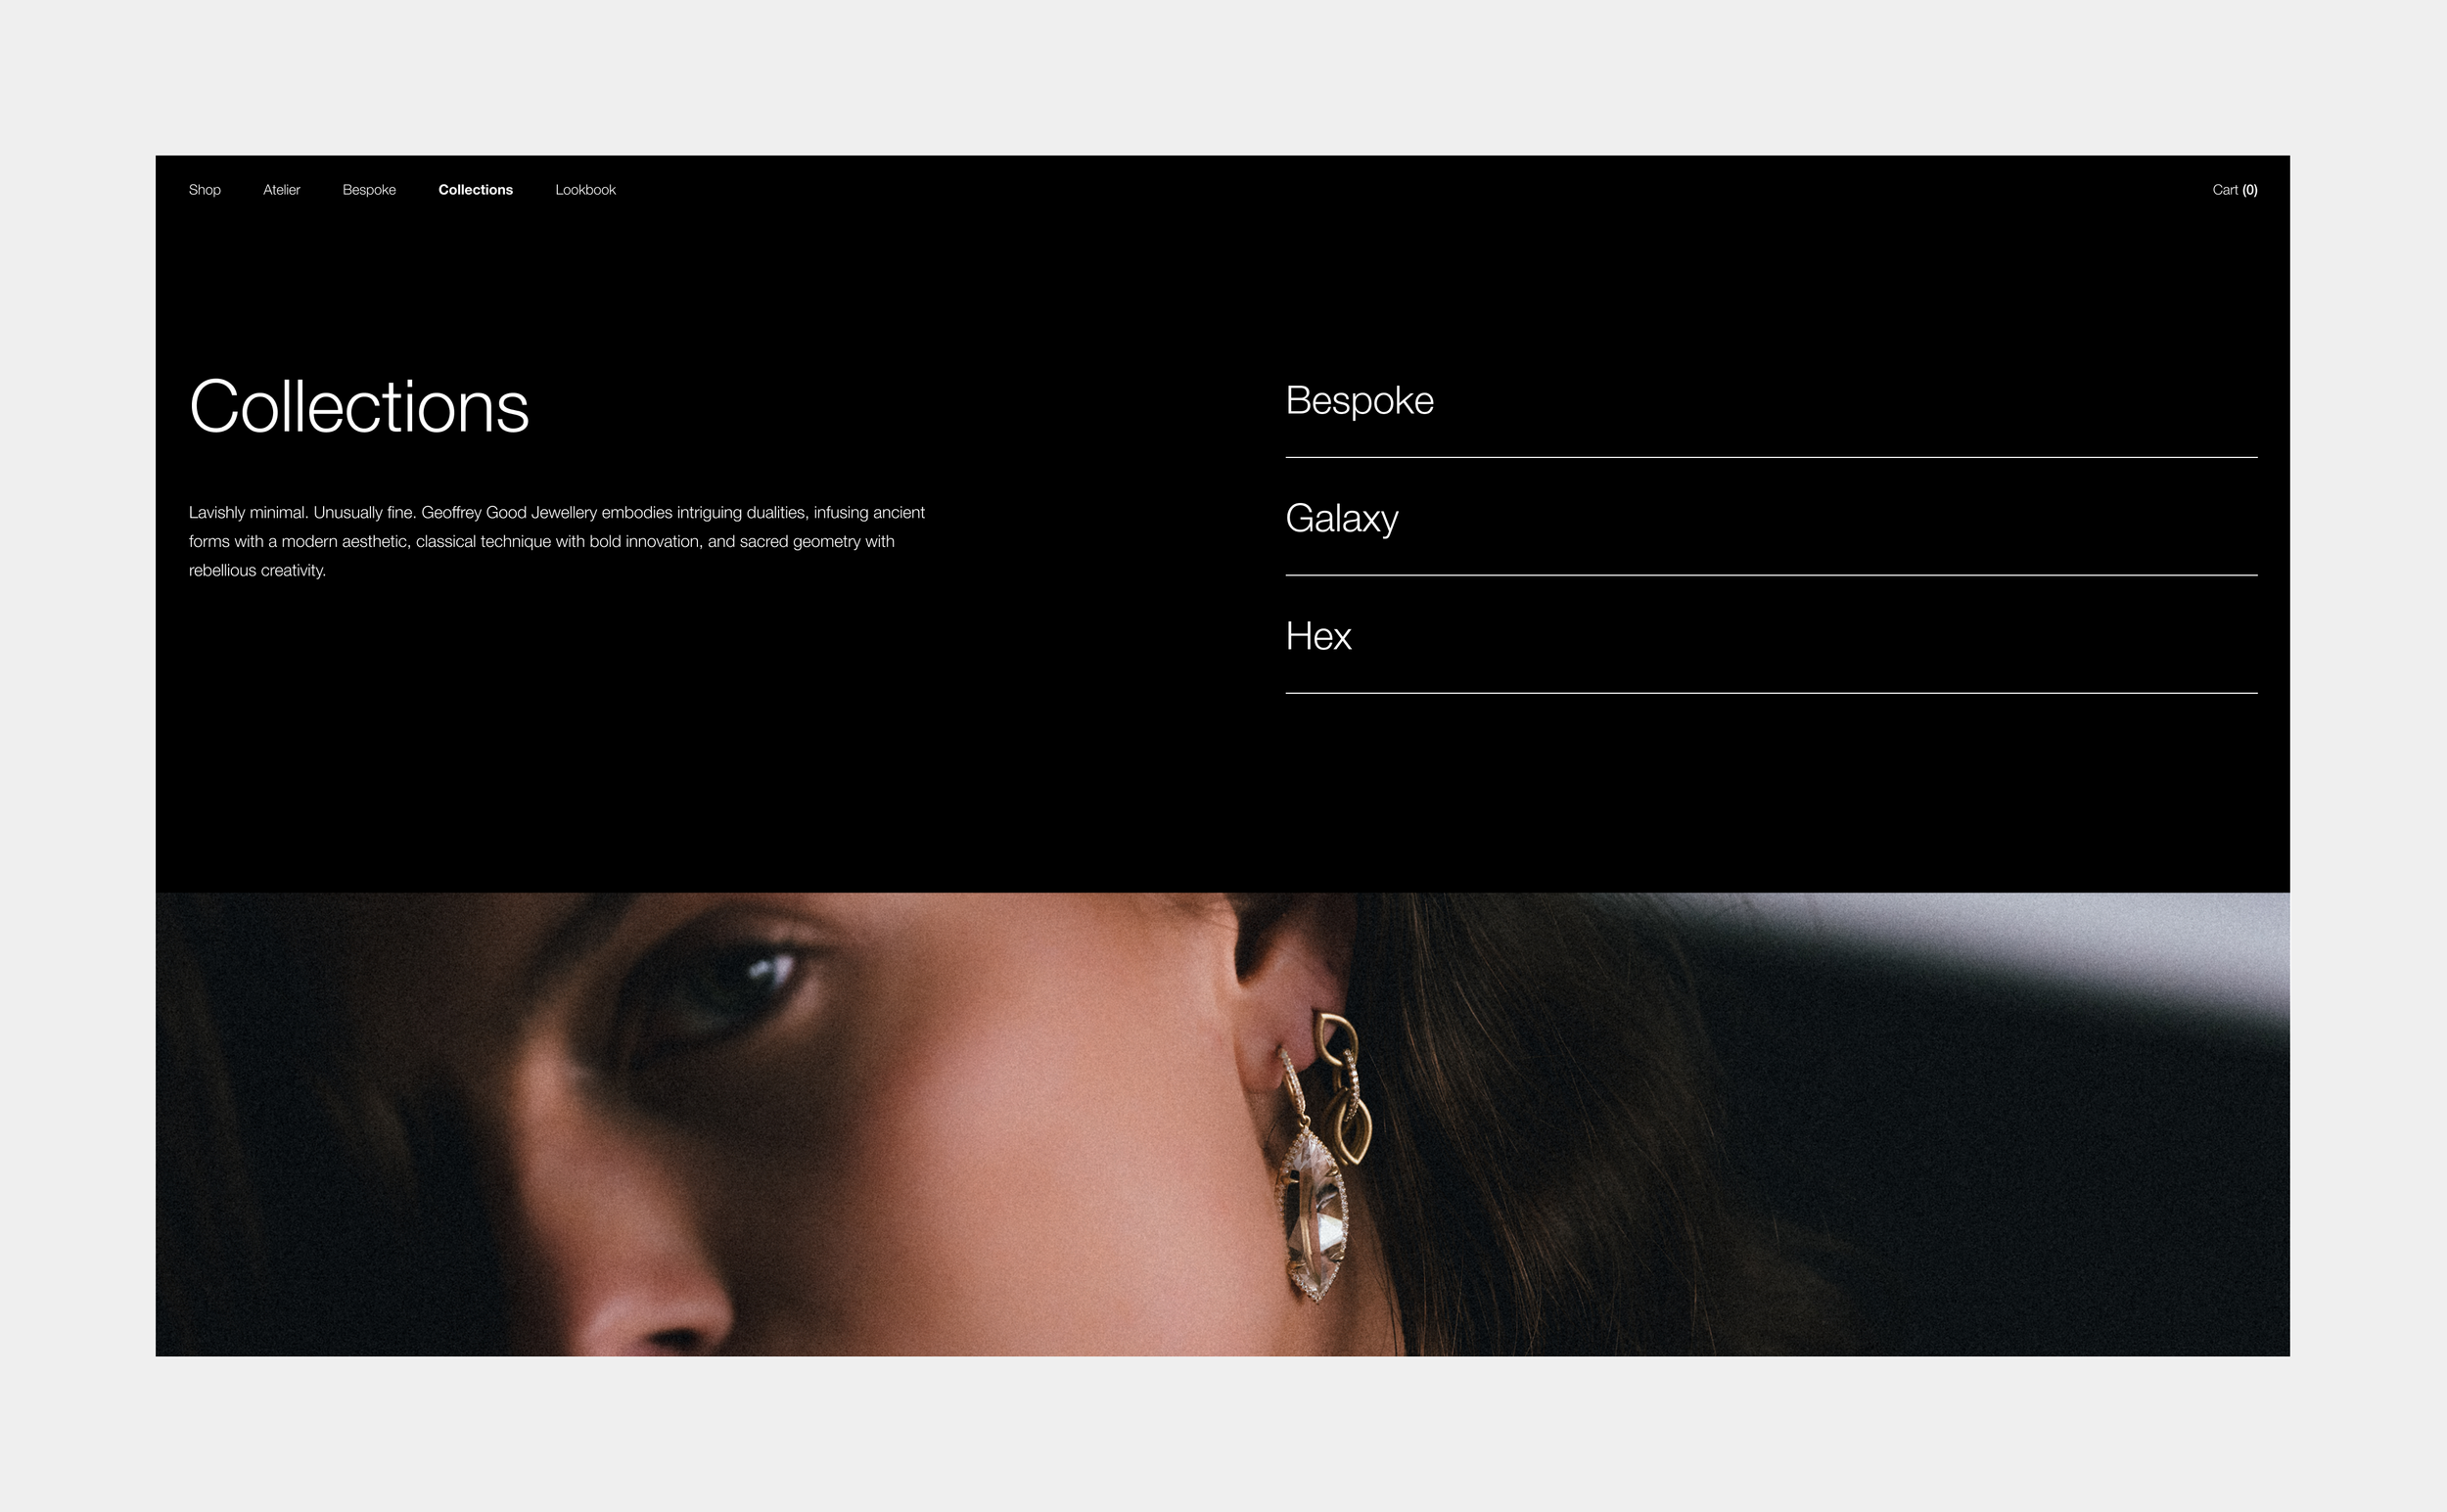Screen dimensions: 2447x1512
Task: Choose the Hex collection
Action: click(x=1318, y=636)
